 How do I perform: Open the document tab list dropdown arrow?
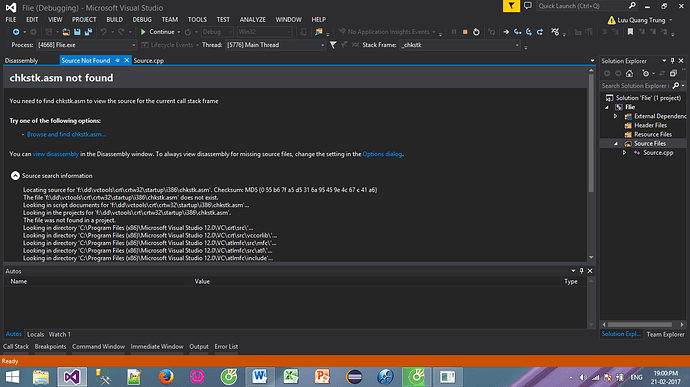pyautogui.click(x=592, y=61)
